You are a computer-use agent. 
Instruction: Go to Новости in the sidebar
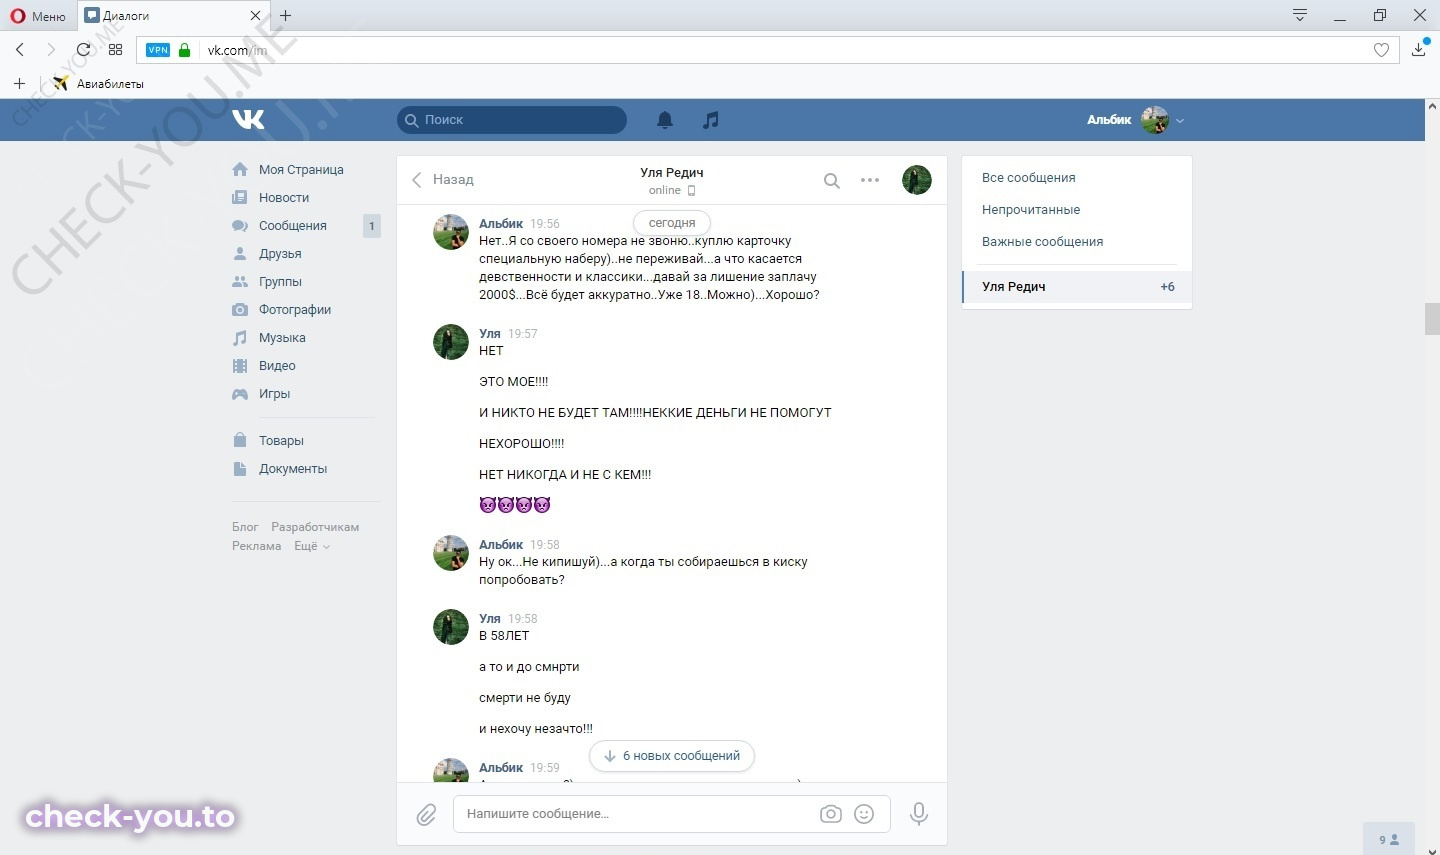(284, 198)
